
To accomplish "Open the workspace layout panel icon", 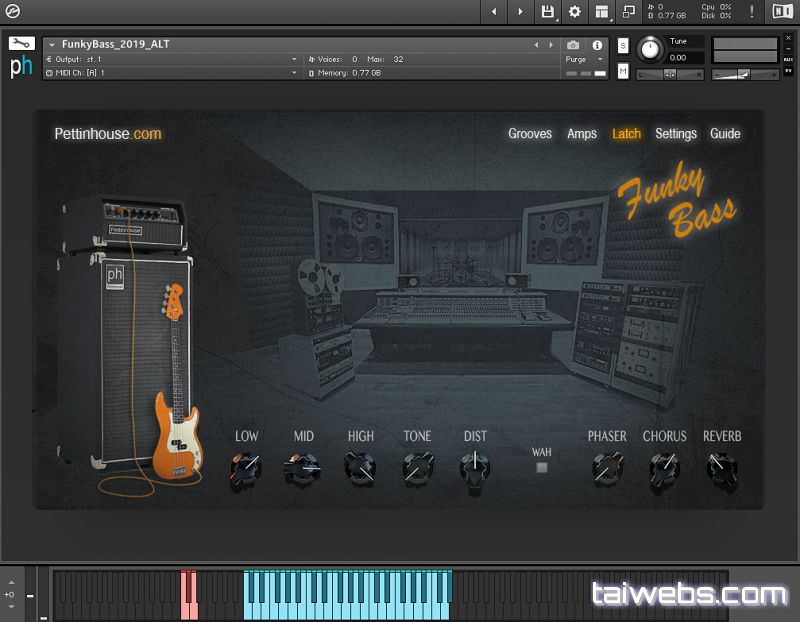I will (x=601, y=12).
